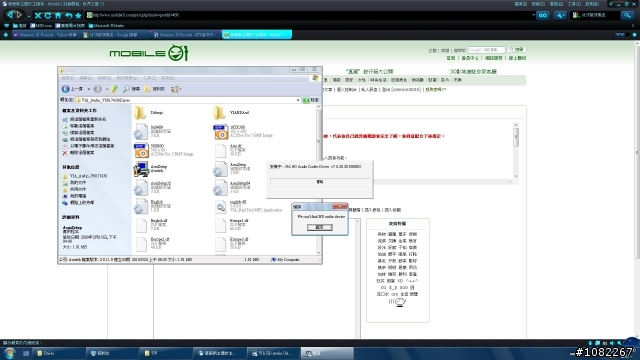Toggle Explorer Folders pane toolbar button
Image resolution: width=640 pixels, height=360 pixels.
(x=155, y=89)
